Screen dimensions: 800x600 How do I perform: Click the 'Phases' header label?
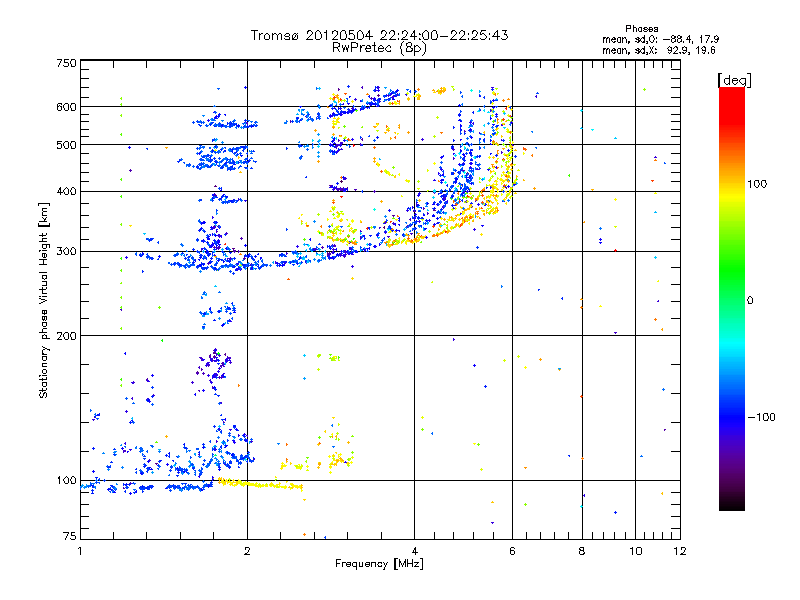pyautogui.click(x=641, y=29)
